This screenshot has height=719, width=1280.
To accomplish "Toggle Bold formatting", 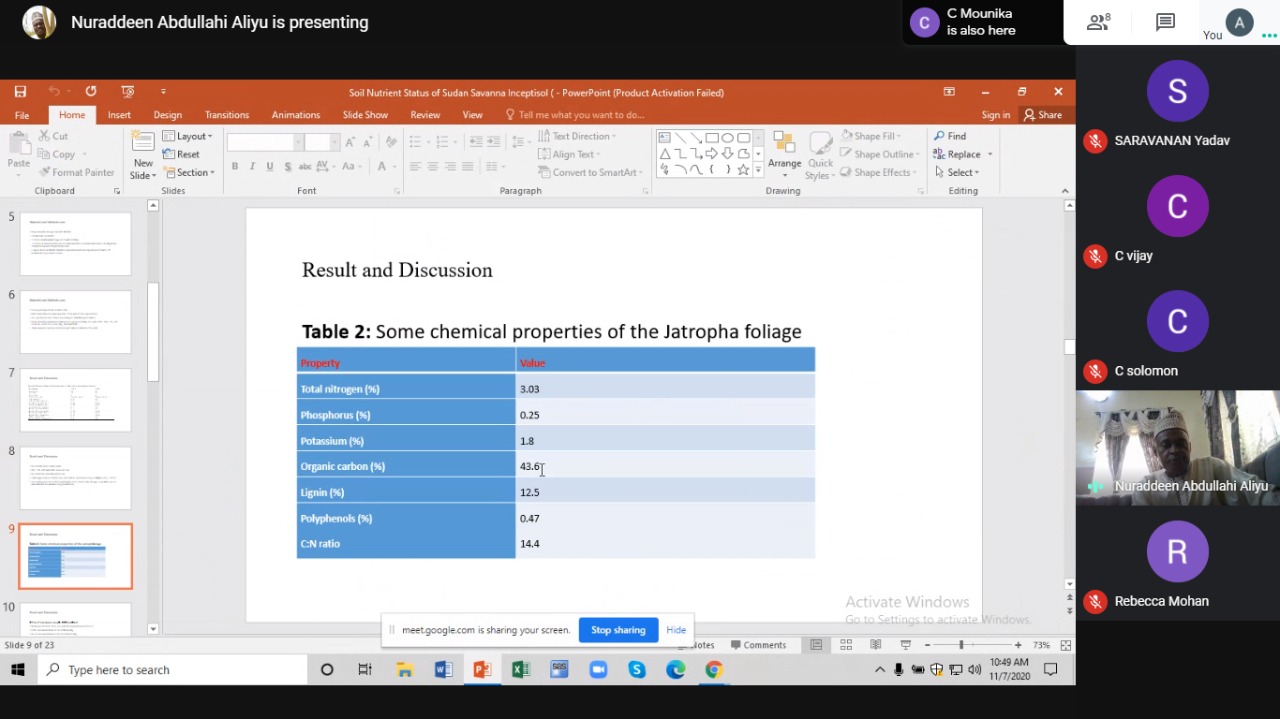I will click(235, 166).
